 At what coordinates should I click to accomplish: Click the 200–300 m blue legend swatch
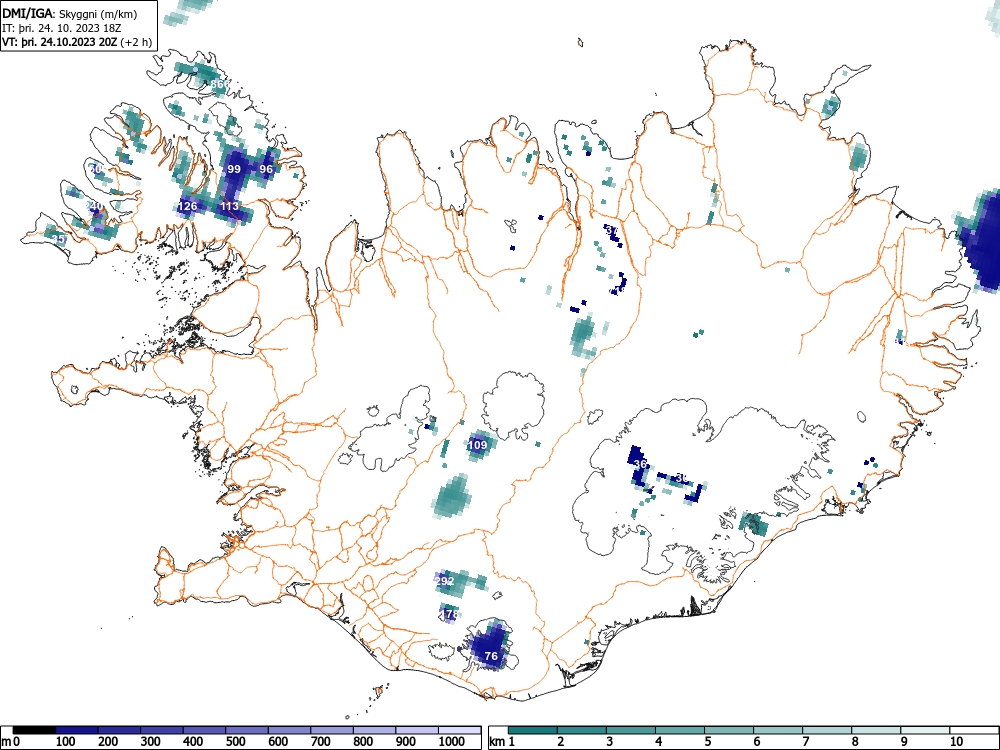point(119,730)
